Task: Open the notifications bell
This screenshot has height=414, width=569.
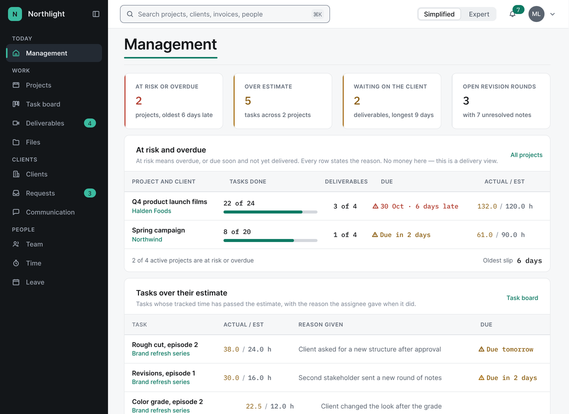Action: pos(512,14)
